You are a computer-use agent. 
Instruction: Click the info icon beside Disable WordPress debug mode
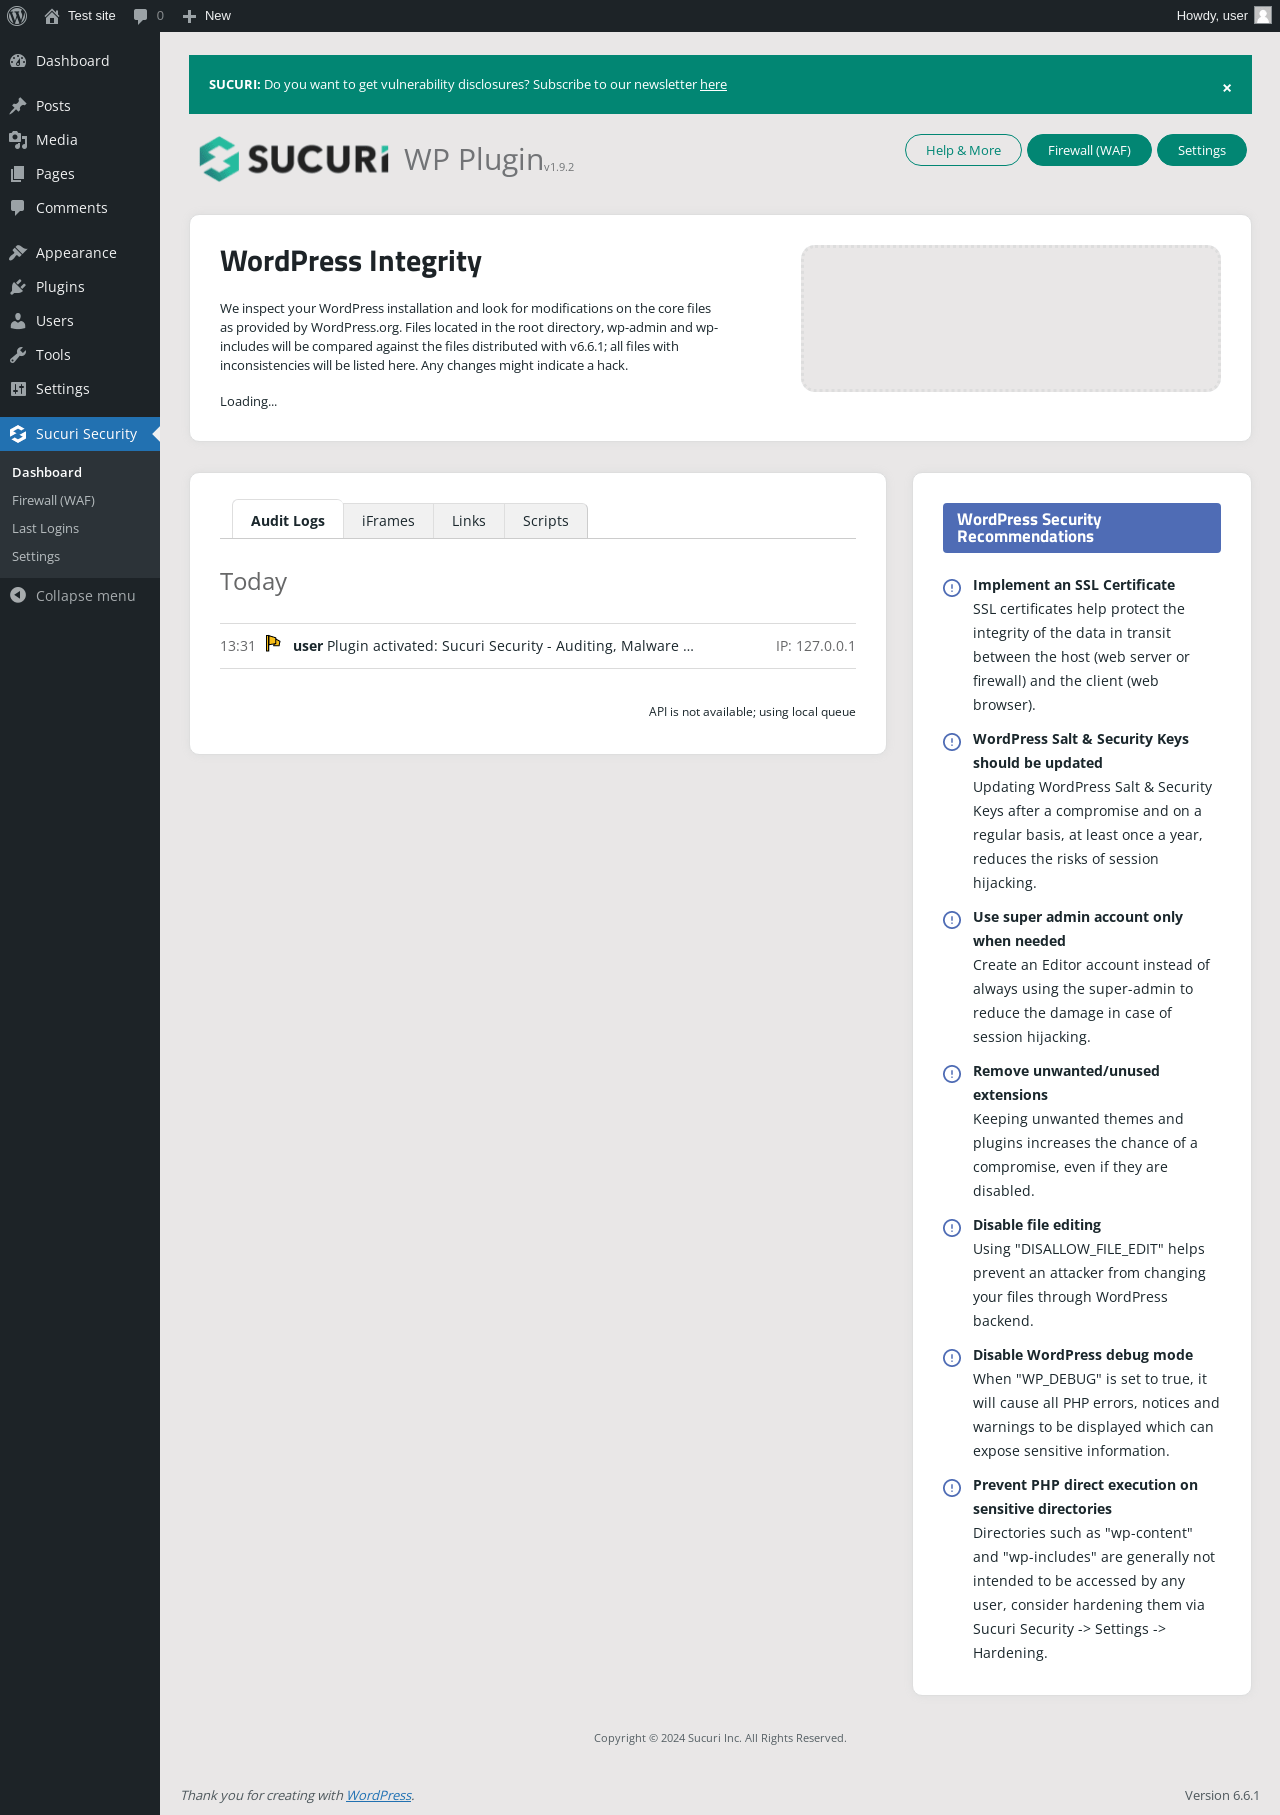pos(952,1358)
